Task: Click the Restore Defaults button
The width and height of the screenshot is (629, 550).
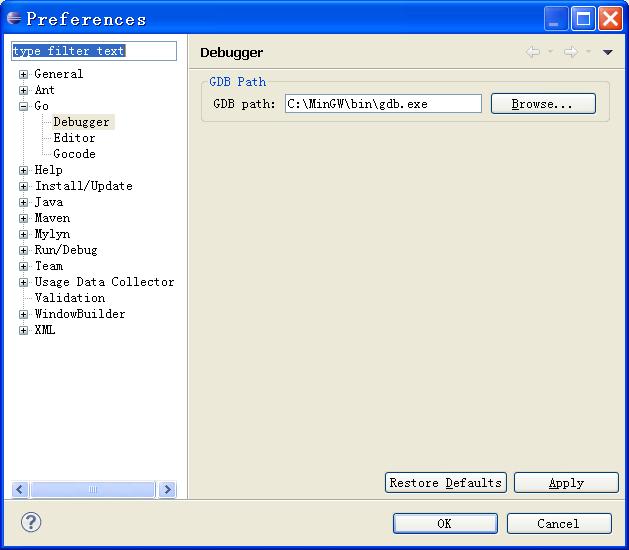Action: tap(445, 483)
